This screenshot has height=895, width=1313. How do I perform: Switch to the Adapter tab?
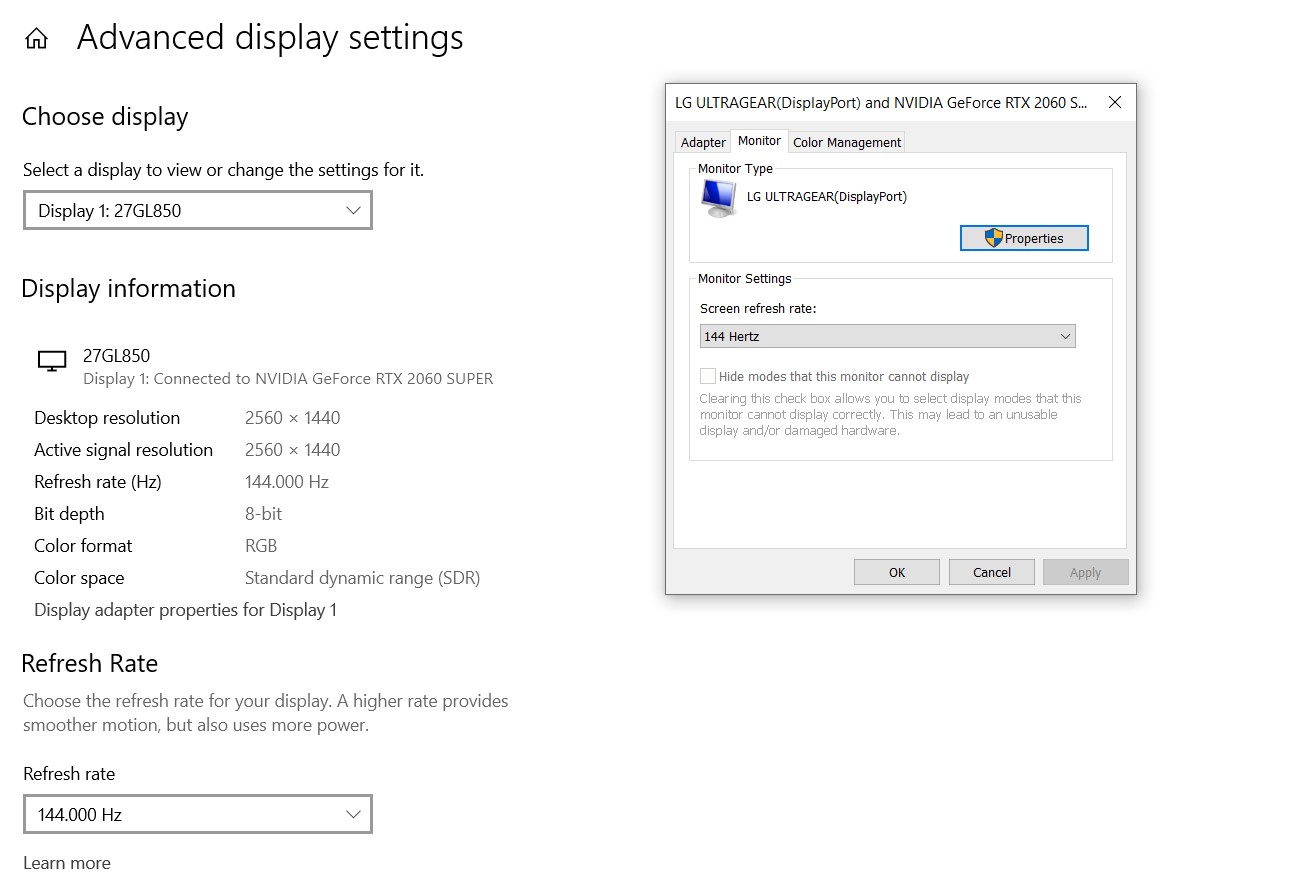[703, 143]
